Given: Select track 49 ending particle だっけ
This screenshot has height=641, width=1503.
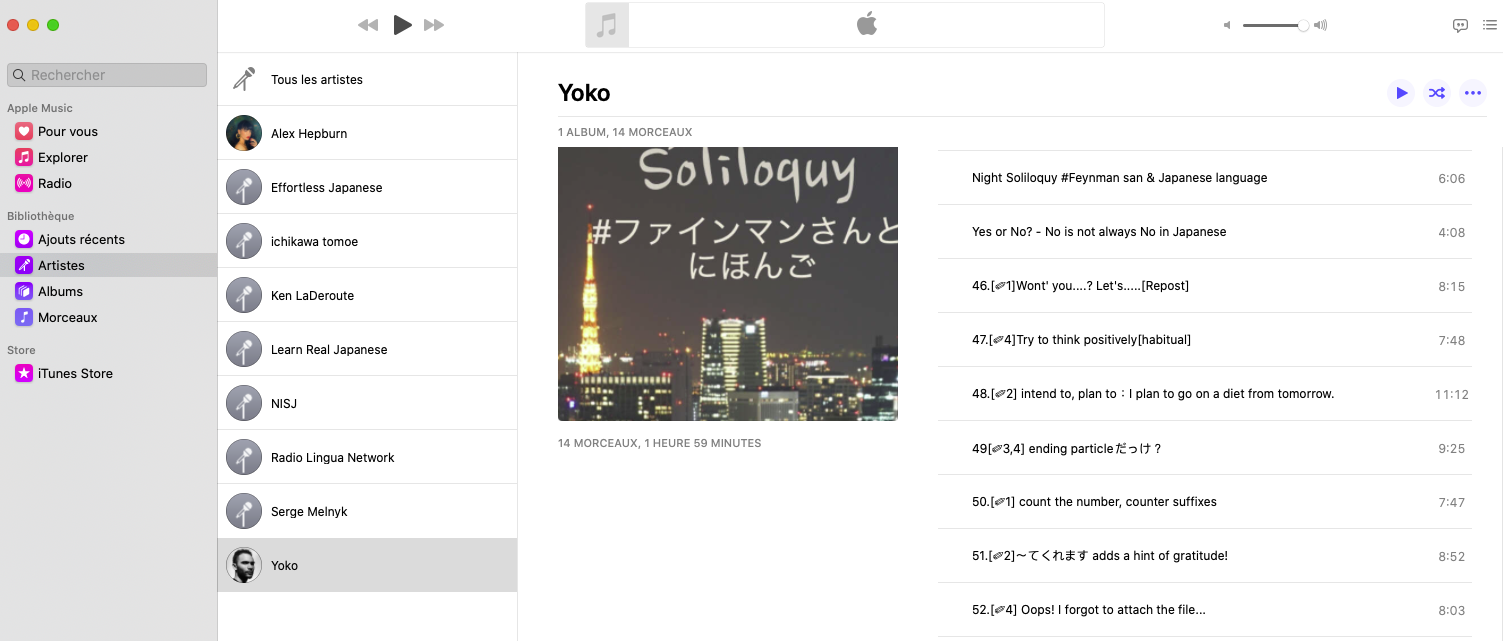Looking at the screenshot, I should tap(1205, 448).
